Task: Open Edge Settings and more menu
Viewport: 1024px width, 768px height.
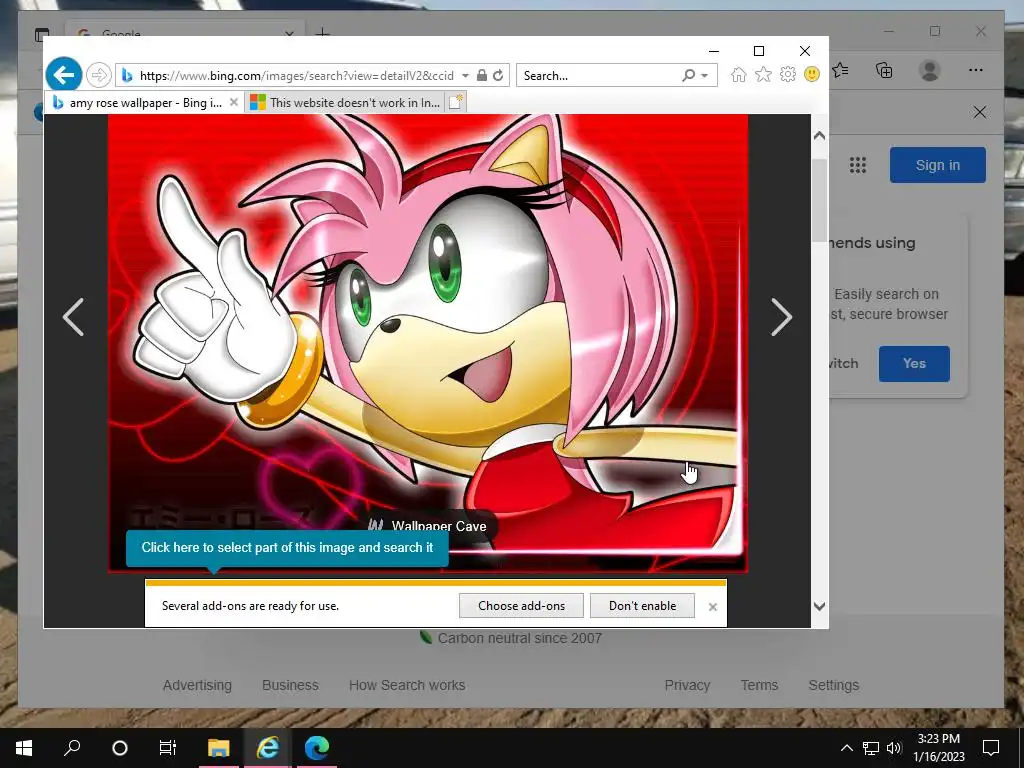Action: (976, 70)
